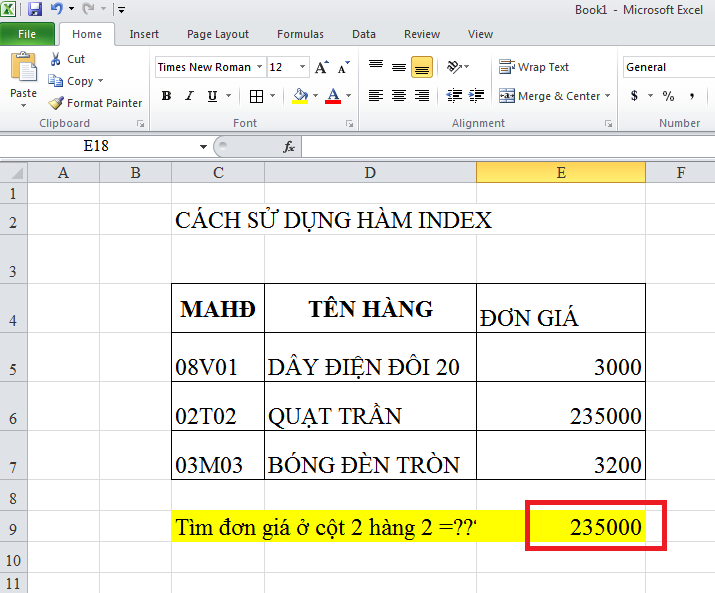Open Fill Color palette arrow
This screenshot has width=715, height=593.
tap(316, 96)
